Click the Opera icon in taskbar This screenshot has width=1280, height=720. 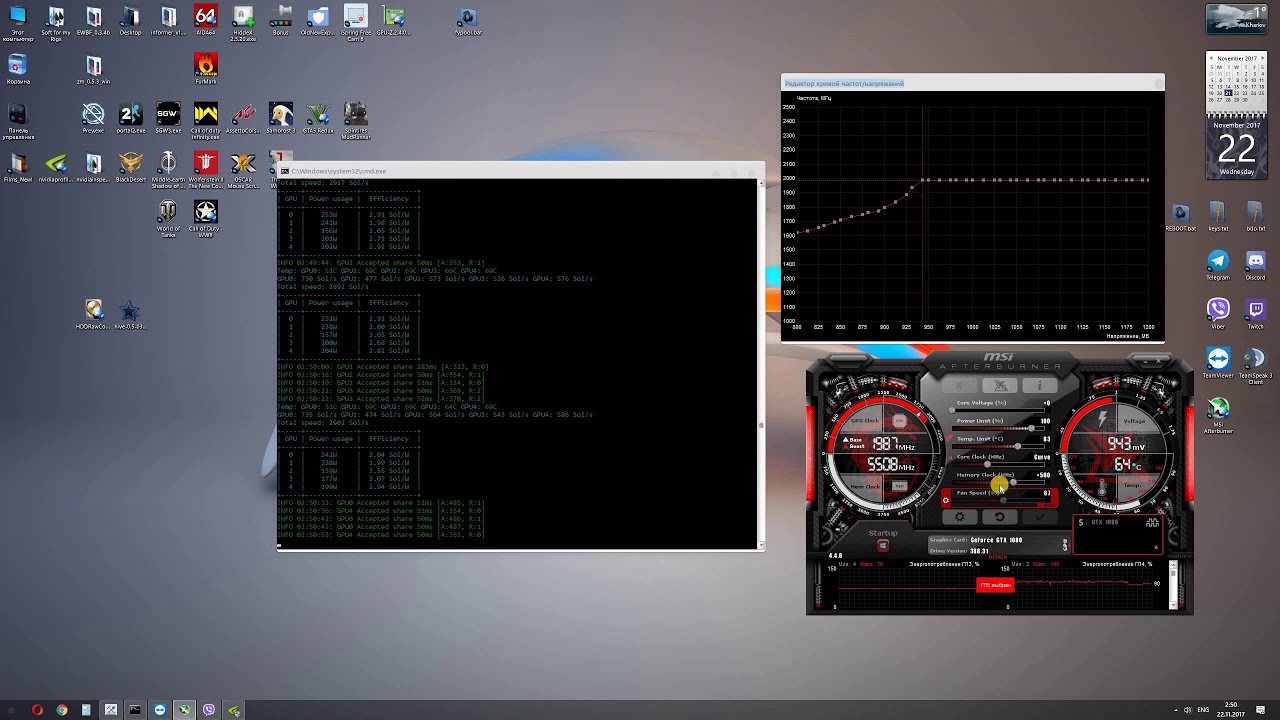point(37,710)
